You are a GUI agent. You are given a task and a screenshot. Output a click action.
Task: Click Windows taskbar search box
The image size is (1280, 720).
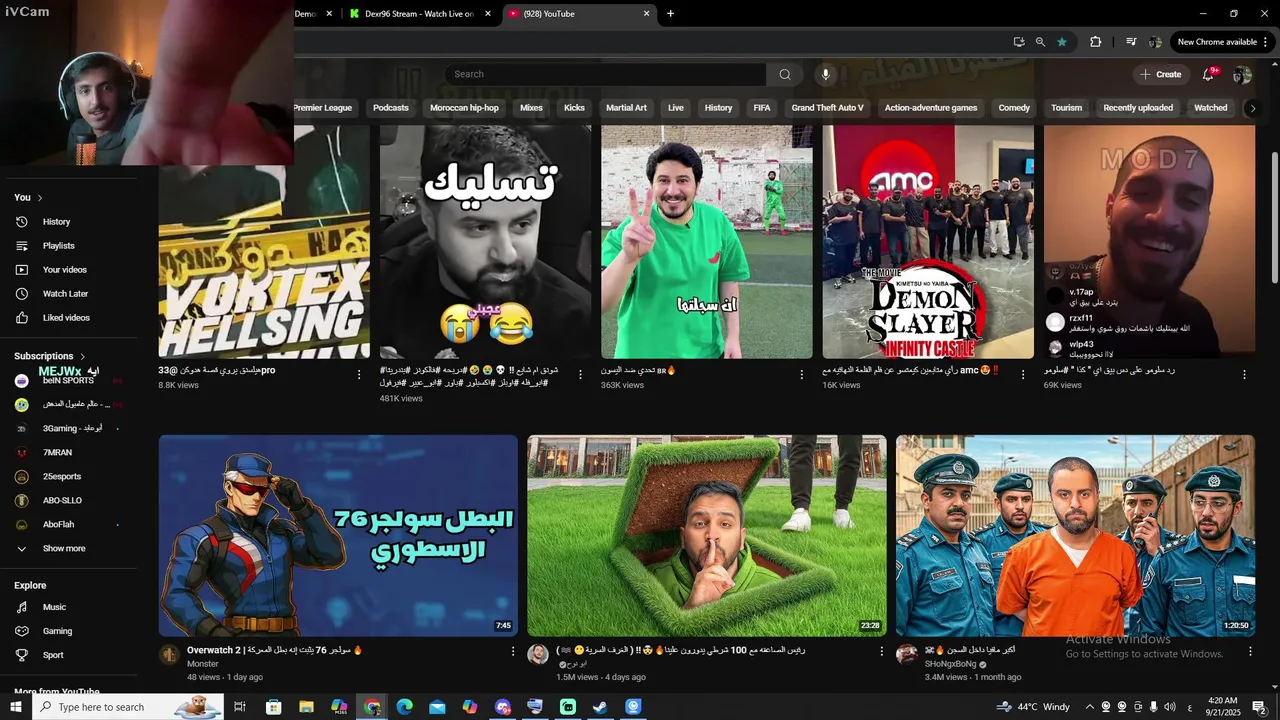pyautogui.click(x=128, y=707)
